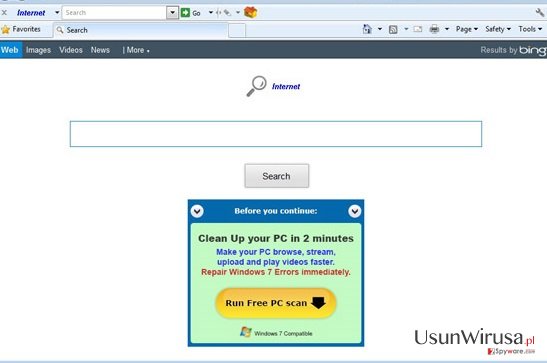
Task: Open the Internet toolbar logo dropdown arrow
Action: pos(57,13)
